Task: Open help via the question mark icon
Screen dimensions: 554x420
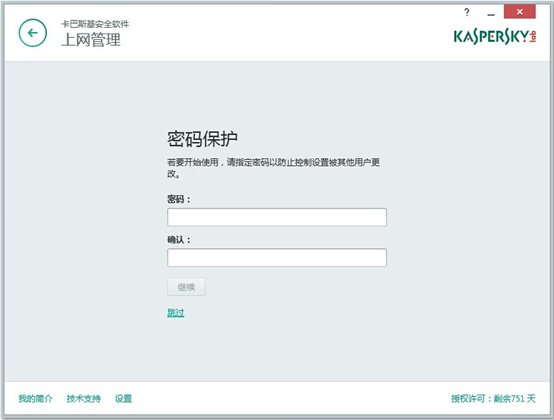Action: pos(467,12)
